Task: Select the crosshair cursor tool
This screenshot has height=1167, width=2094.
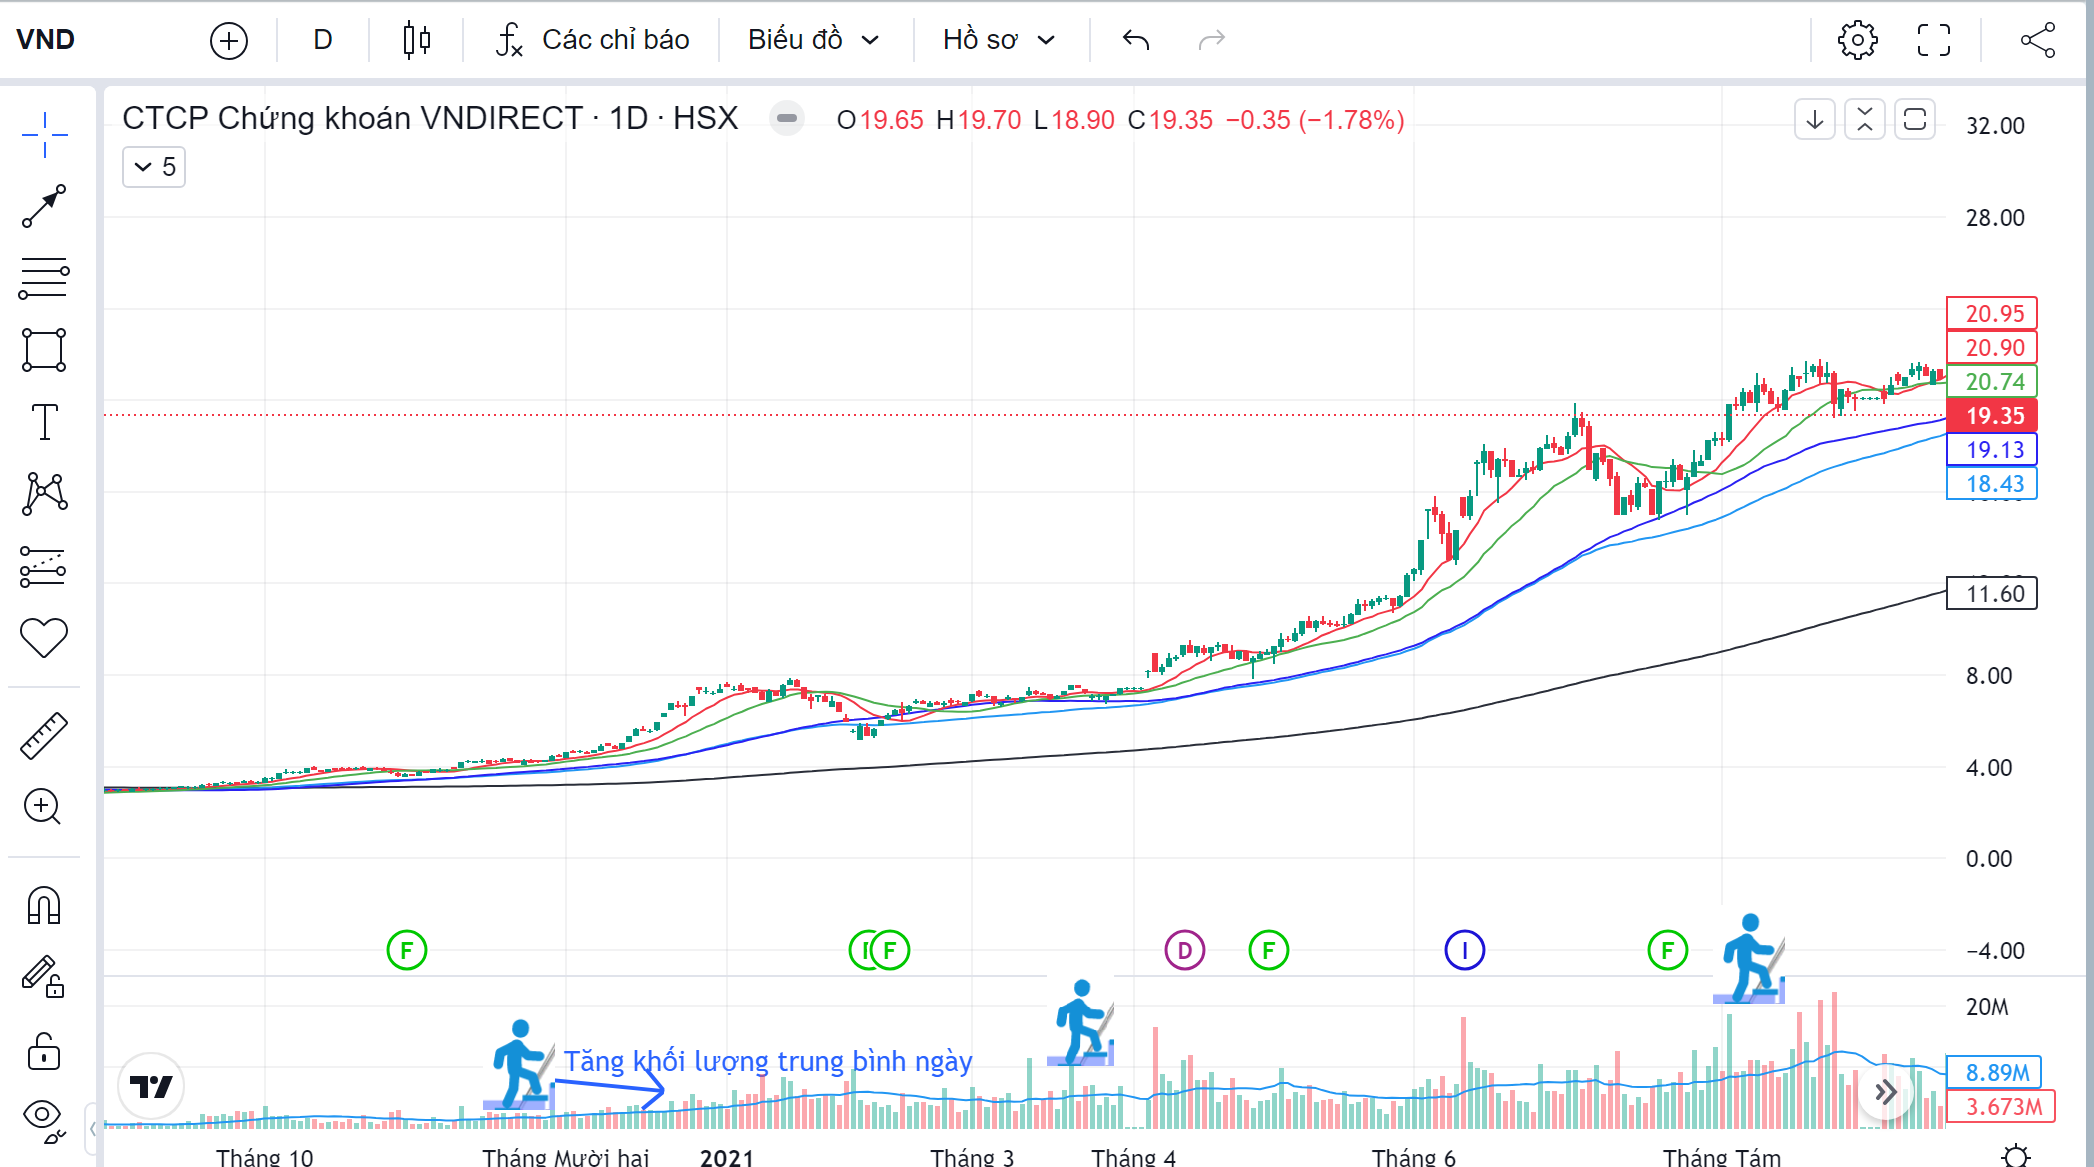Action: (44, 134)
